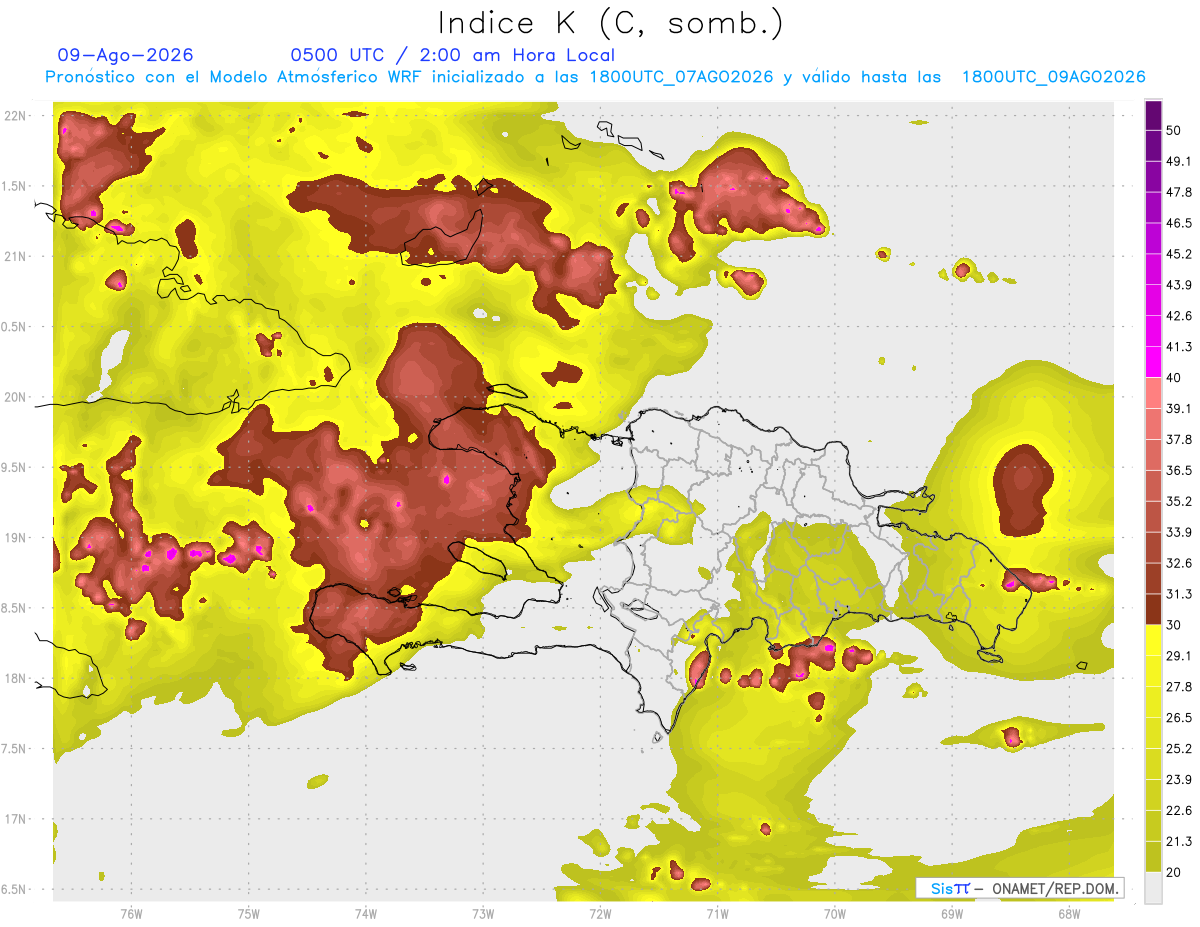Click the "70W" longitude axis label

click(x=835, y=914)
